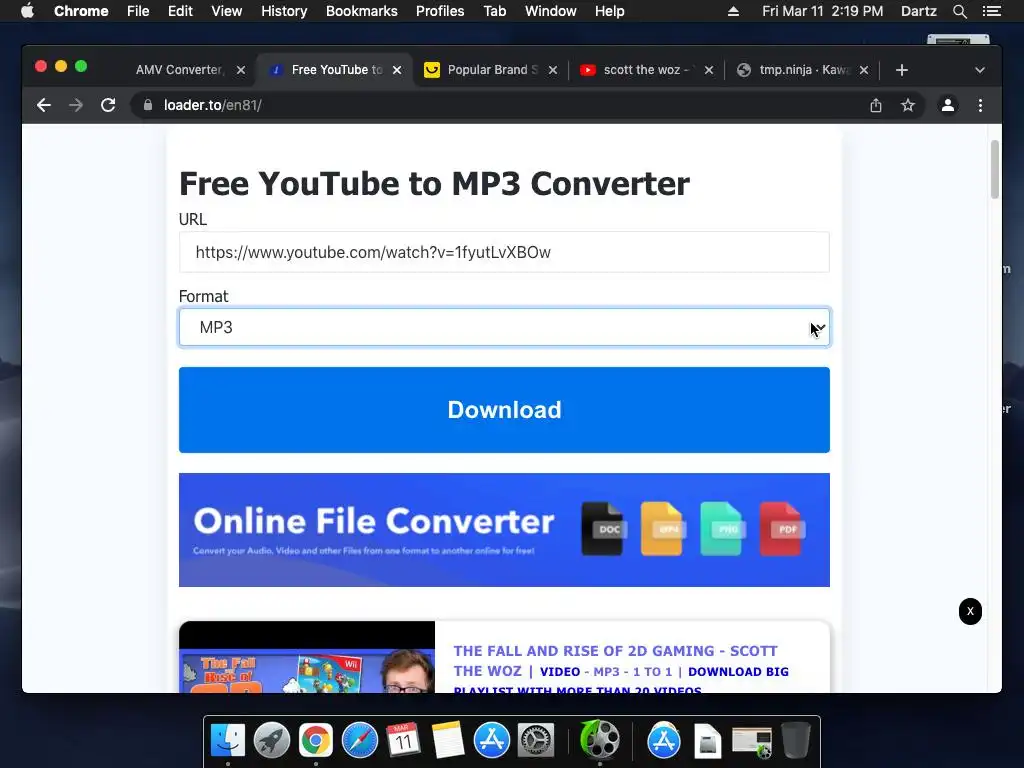Go back using the browser back arrow

coord(44,105)
